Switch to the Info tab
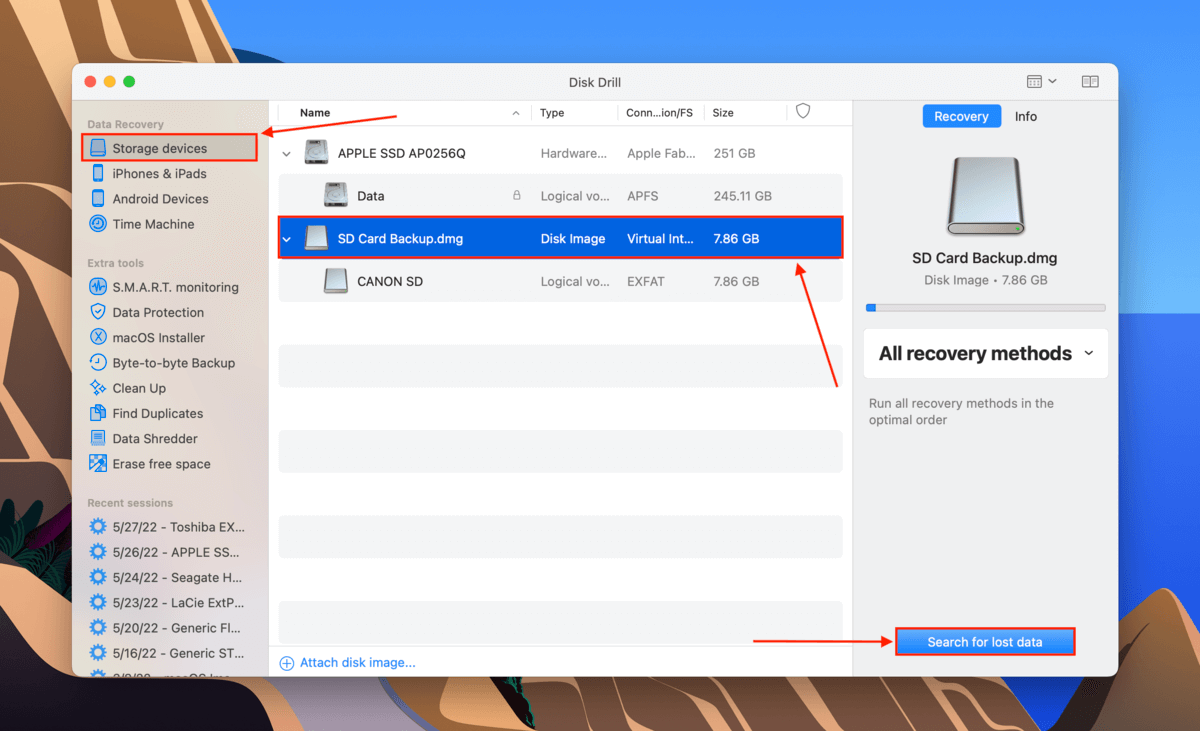The image size is (1200, 731). (x=1026, y=116)
